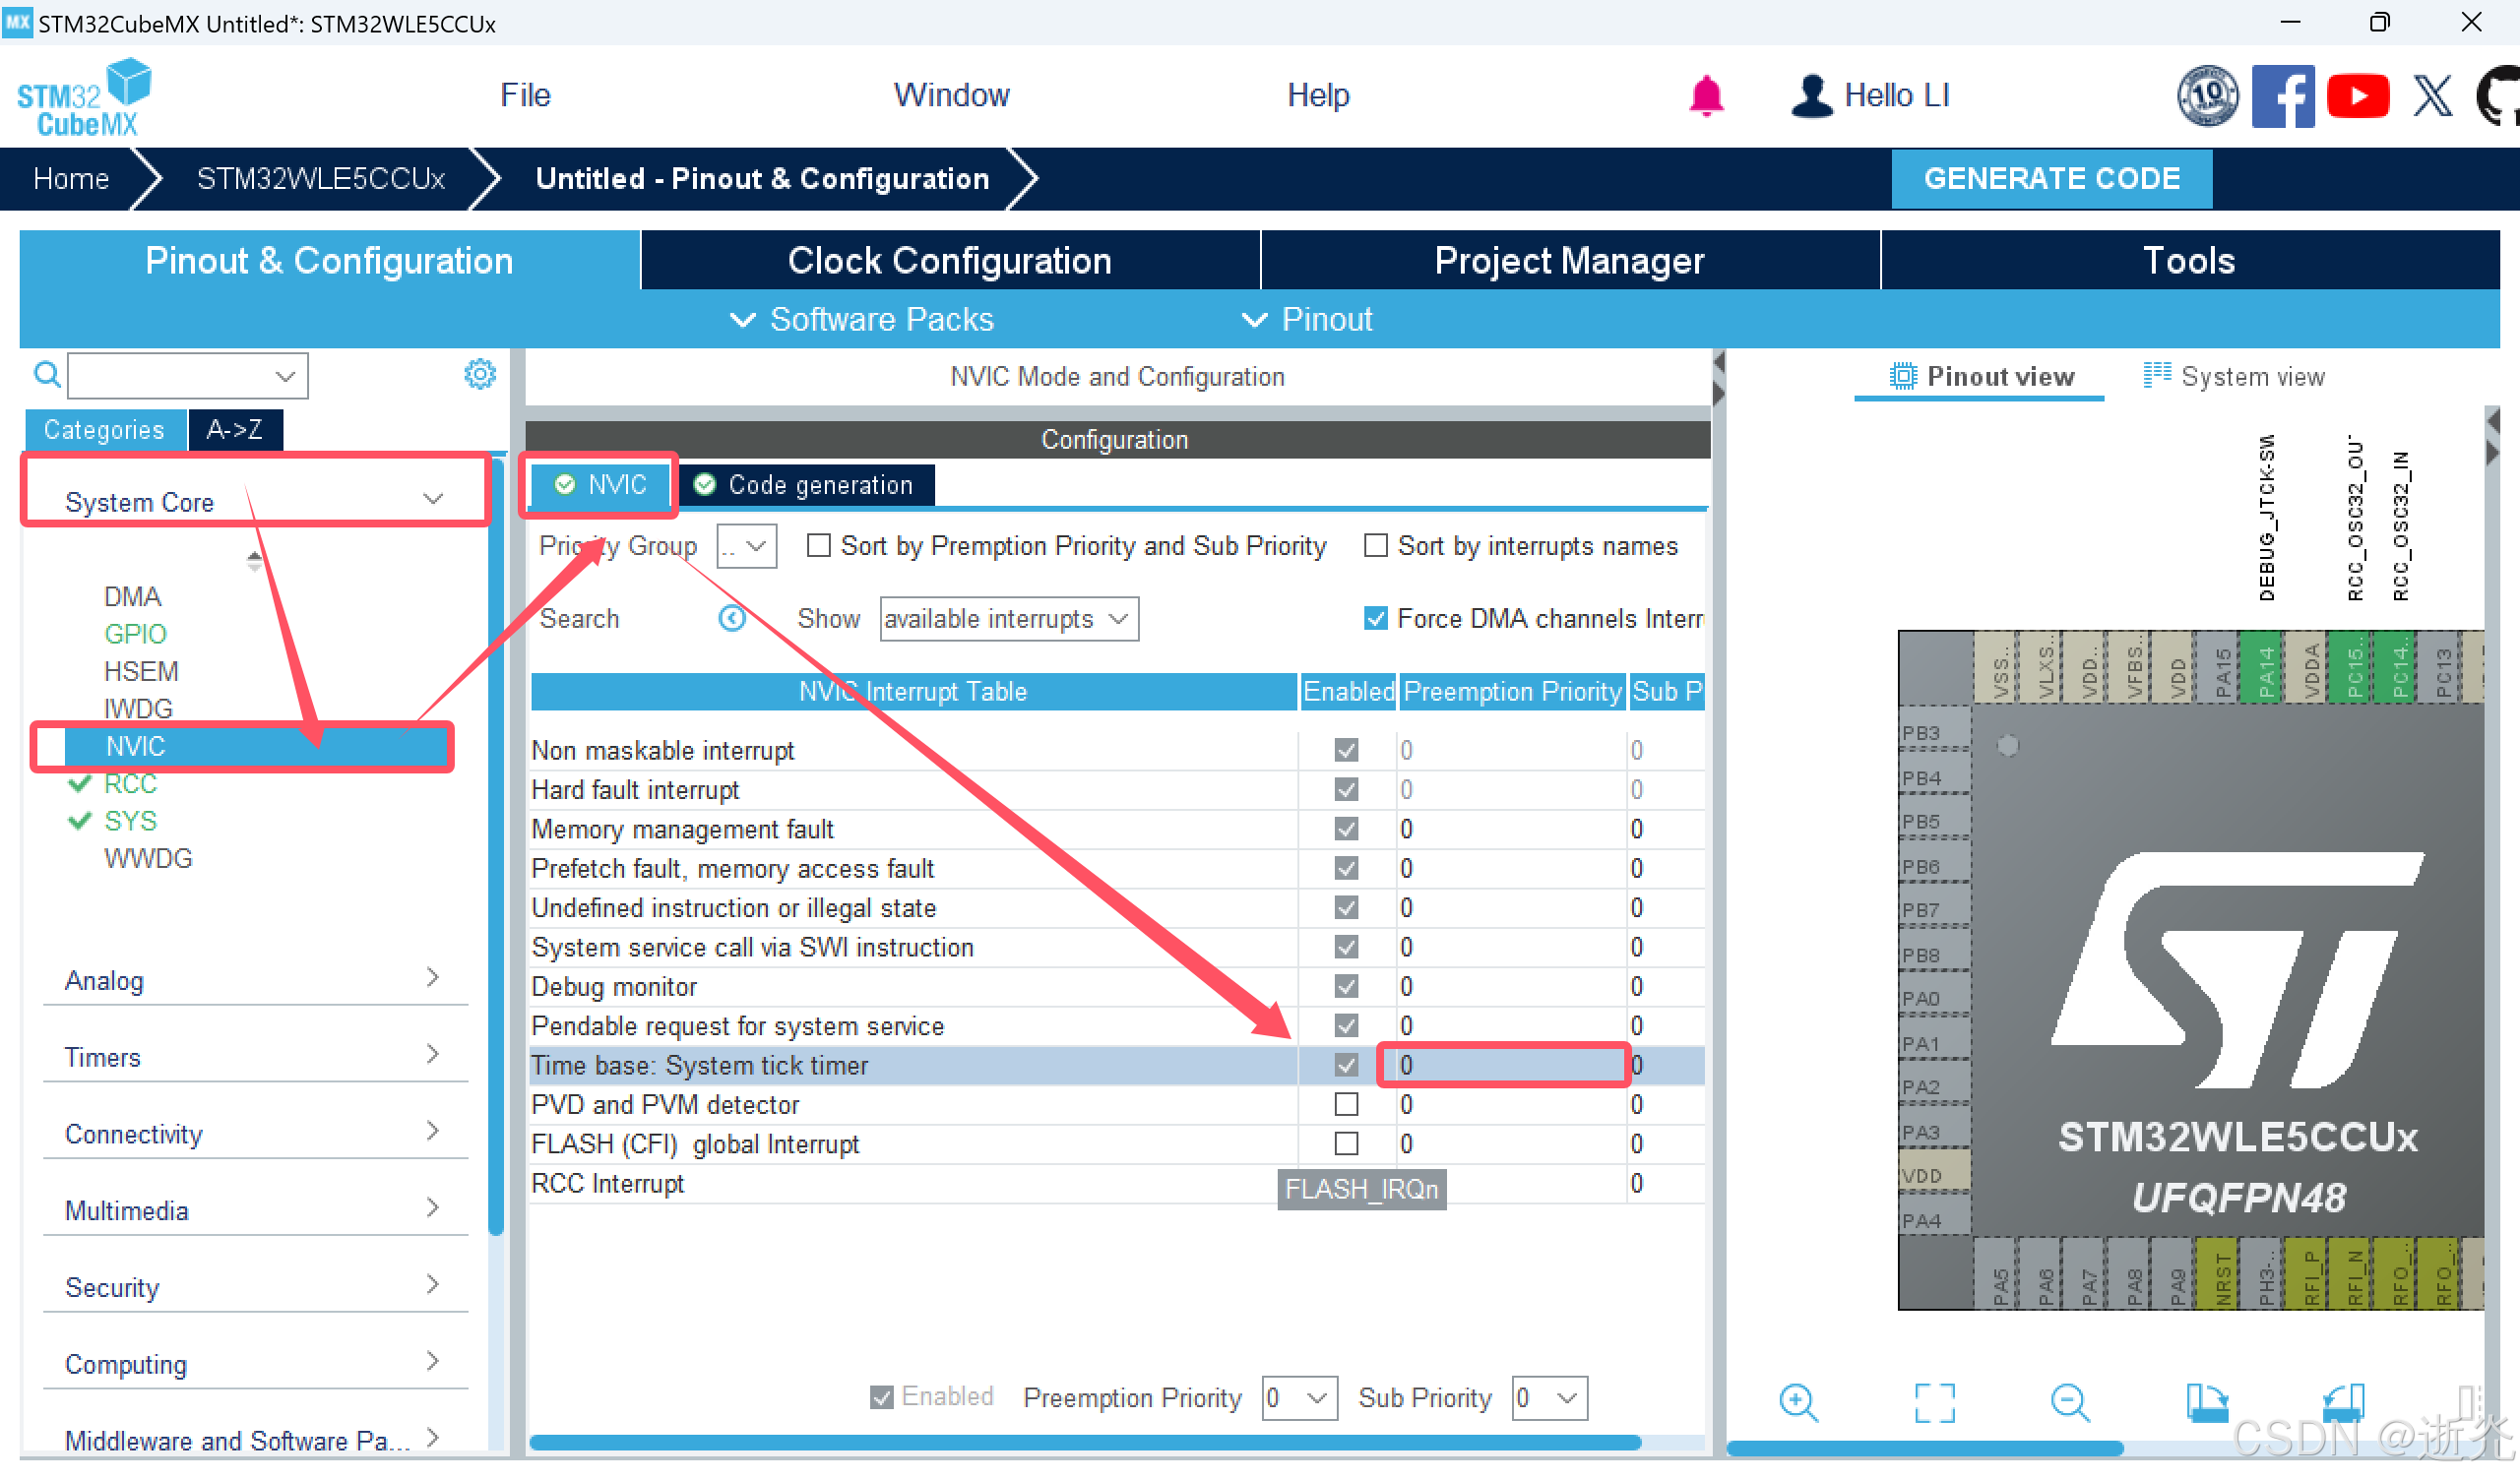This screenshot has width=2520, height=1480.
Task: Open the notification bell
Action: point(1706,96)
